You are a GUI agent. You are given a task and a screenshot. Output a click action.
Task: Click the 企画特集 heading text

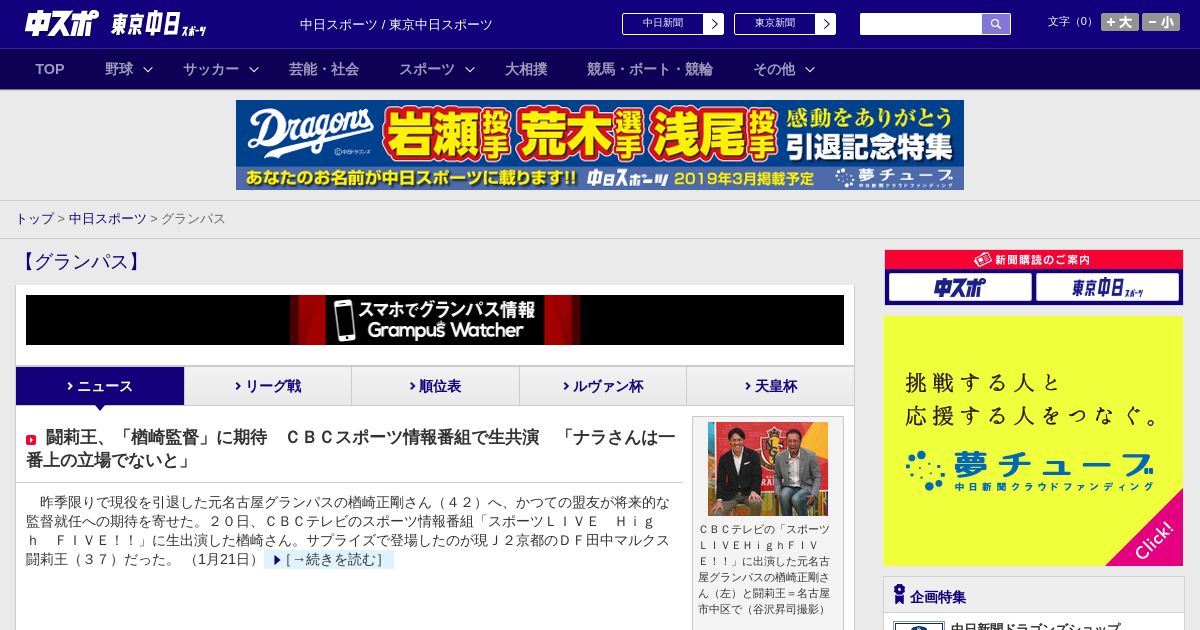click(938, 597)
